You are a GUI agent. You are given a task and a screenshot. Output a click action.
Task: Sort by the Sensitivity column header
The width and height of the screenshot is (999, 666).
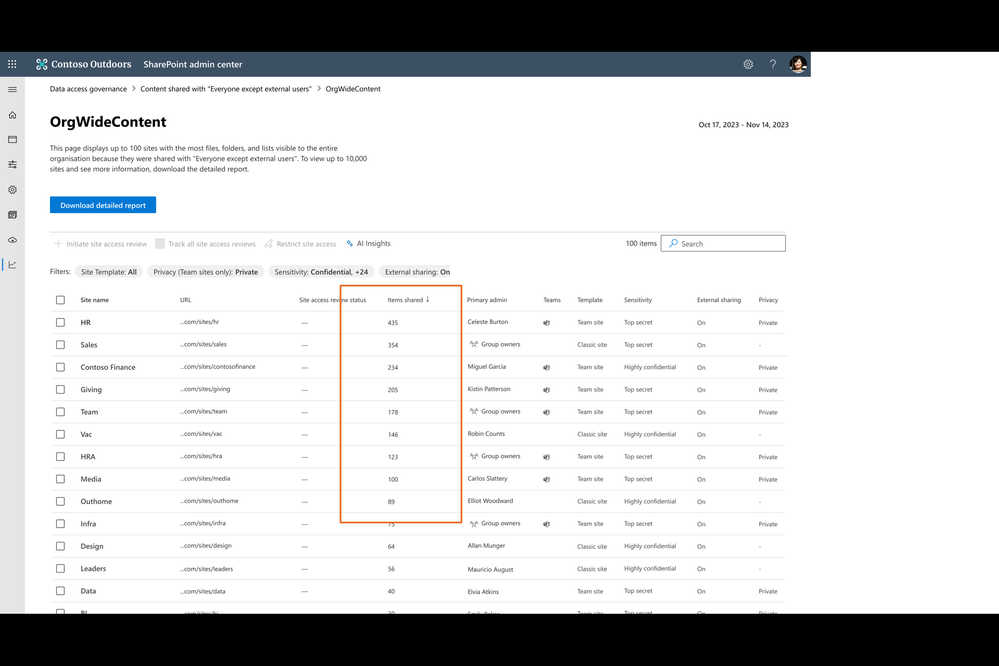click(x=638, y=300)
